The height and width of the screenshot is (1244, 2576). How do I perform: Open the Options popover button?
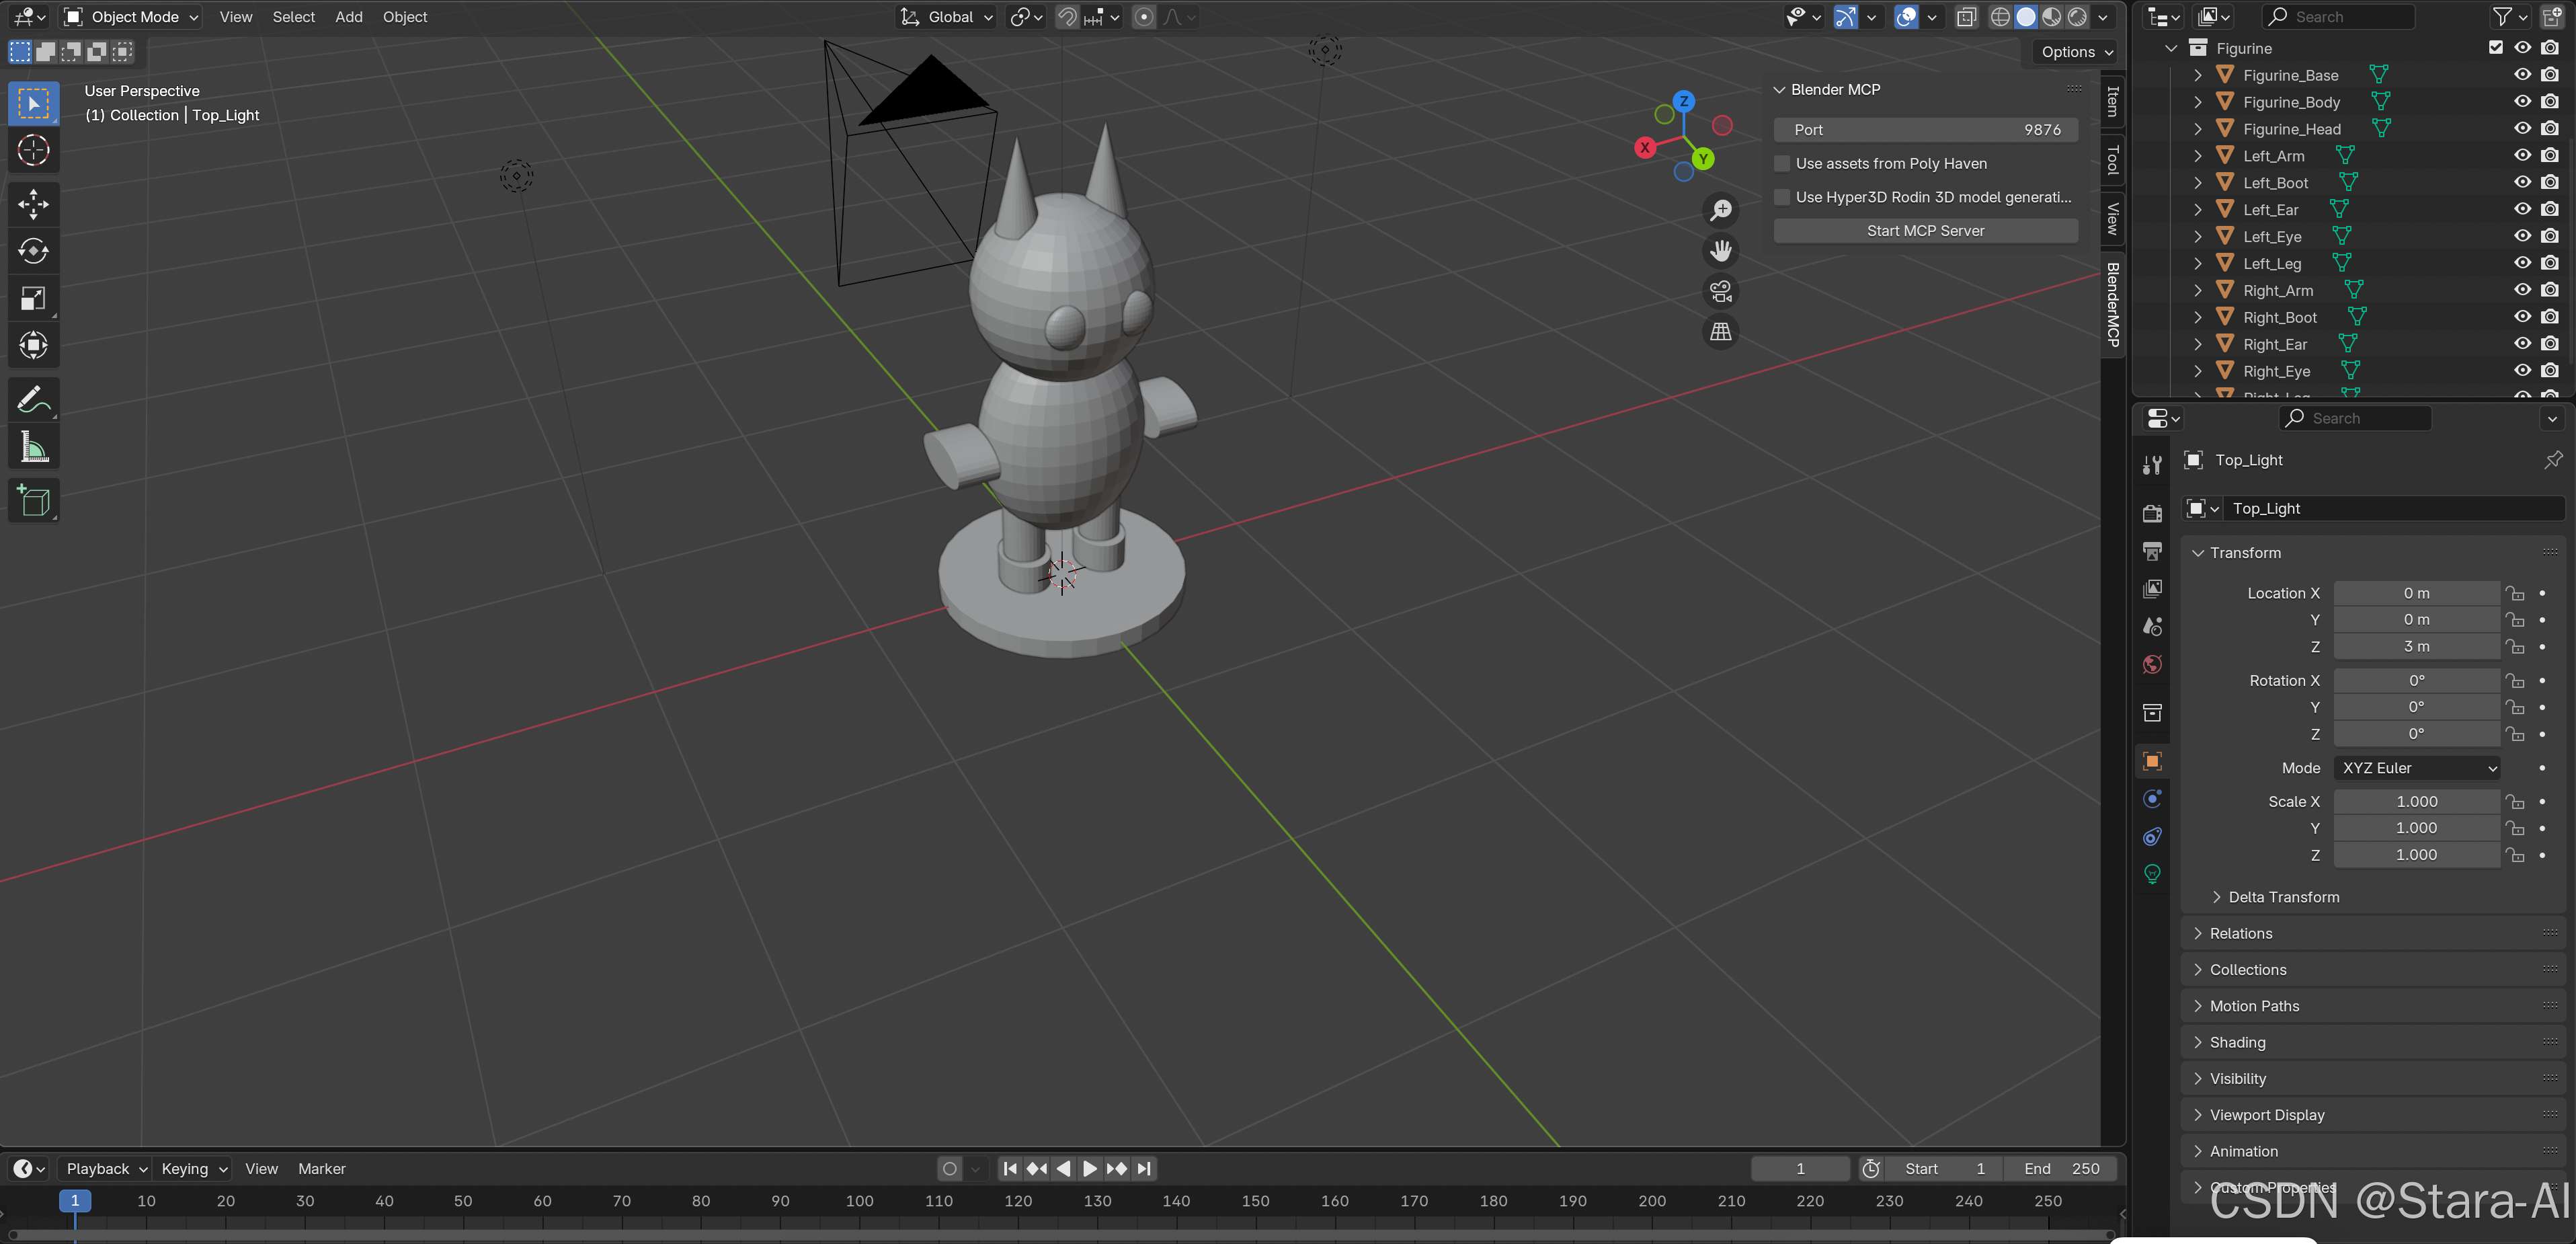(x=2076, y=52)
